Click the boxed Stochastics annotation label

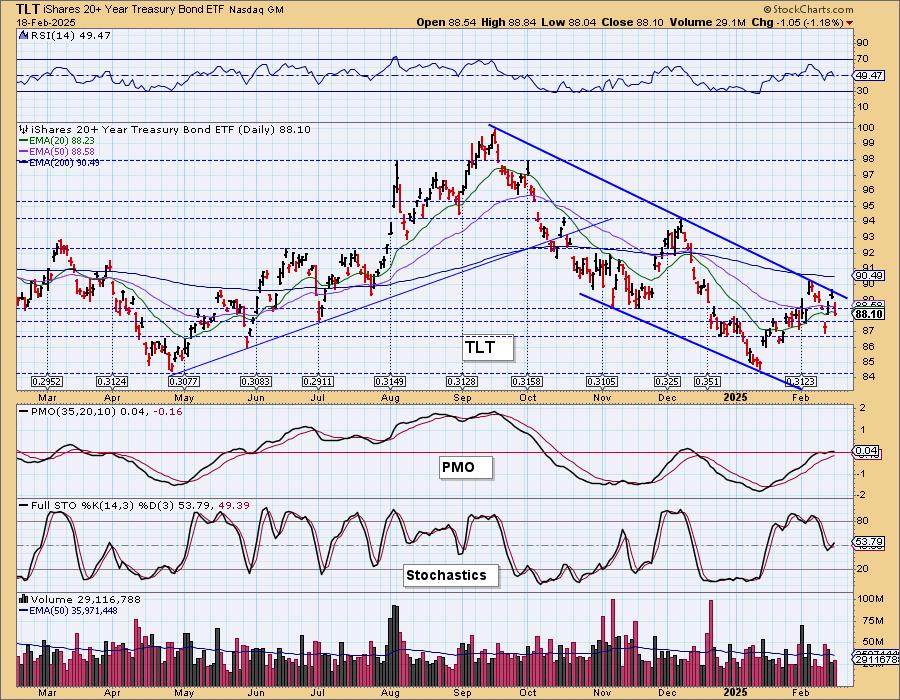click(451, 575)
